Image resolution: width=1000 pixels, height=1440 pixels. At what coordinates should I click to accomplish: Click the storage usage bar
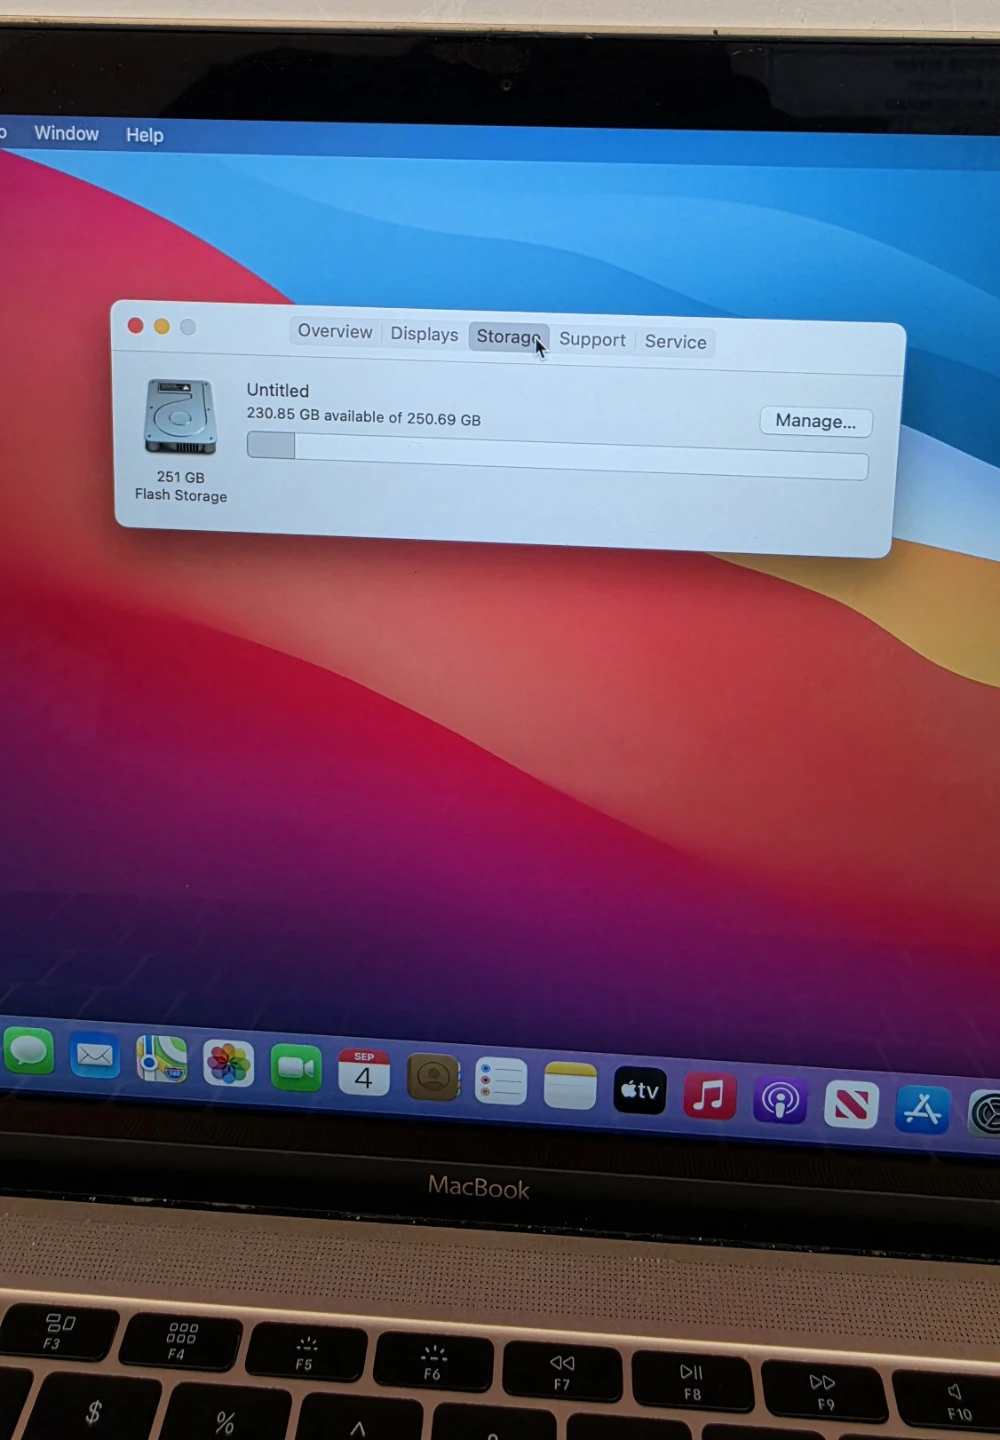pos(557,455)
